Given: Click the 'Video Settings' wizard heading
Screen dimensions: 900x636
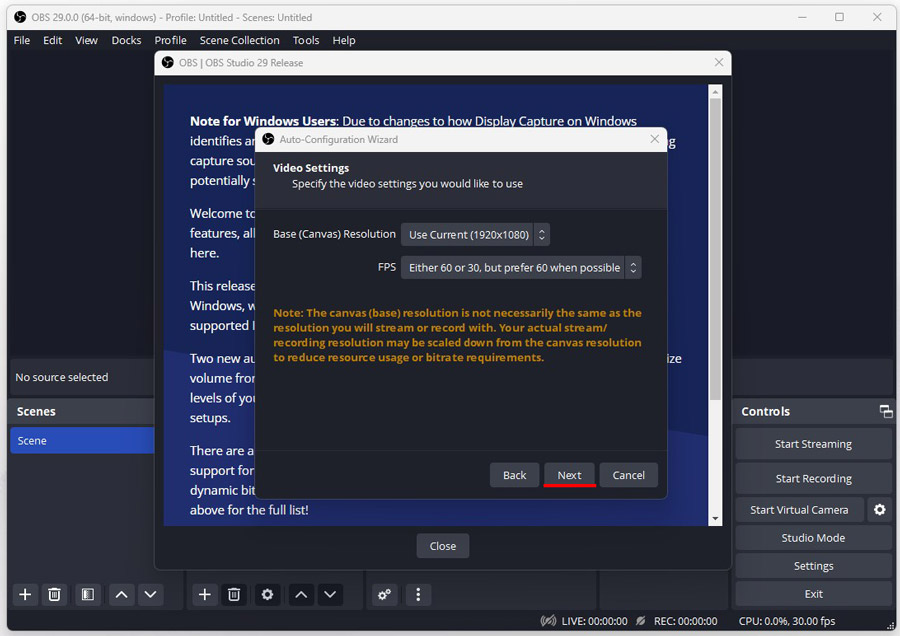Looking at the screenshot, I should pos(311,168).
